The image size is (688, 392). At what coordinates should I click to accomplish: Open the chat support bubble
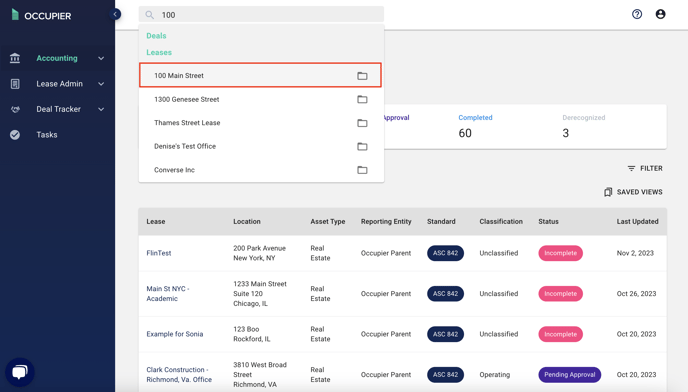(x=20, y=372)
